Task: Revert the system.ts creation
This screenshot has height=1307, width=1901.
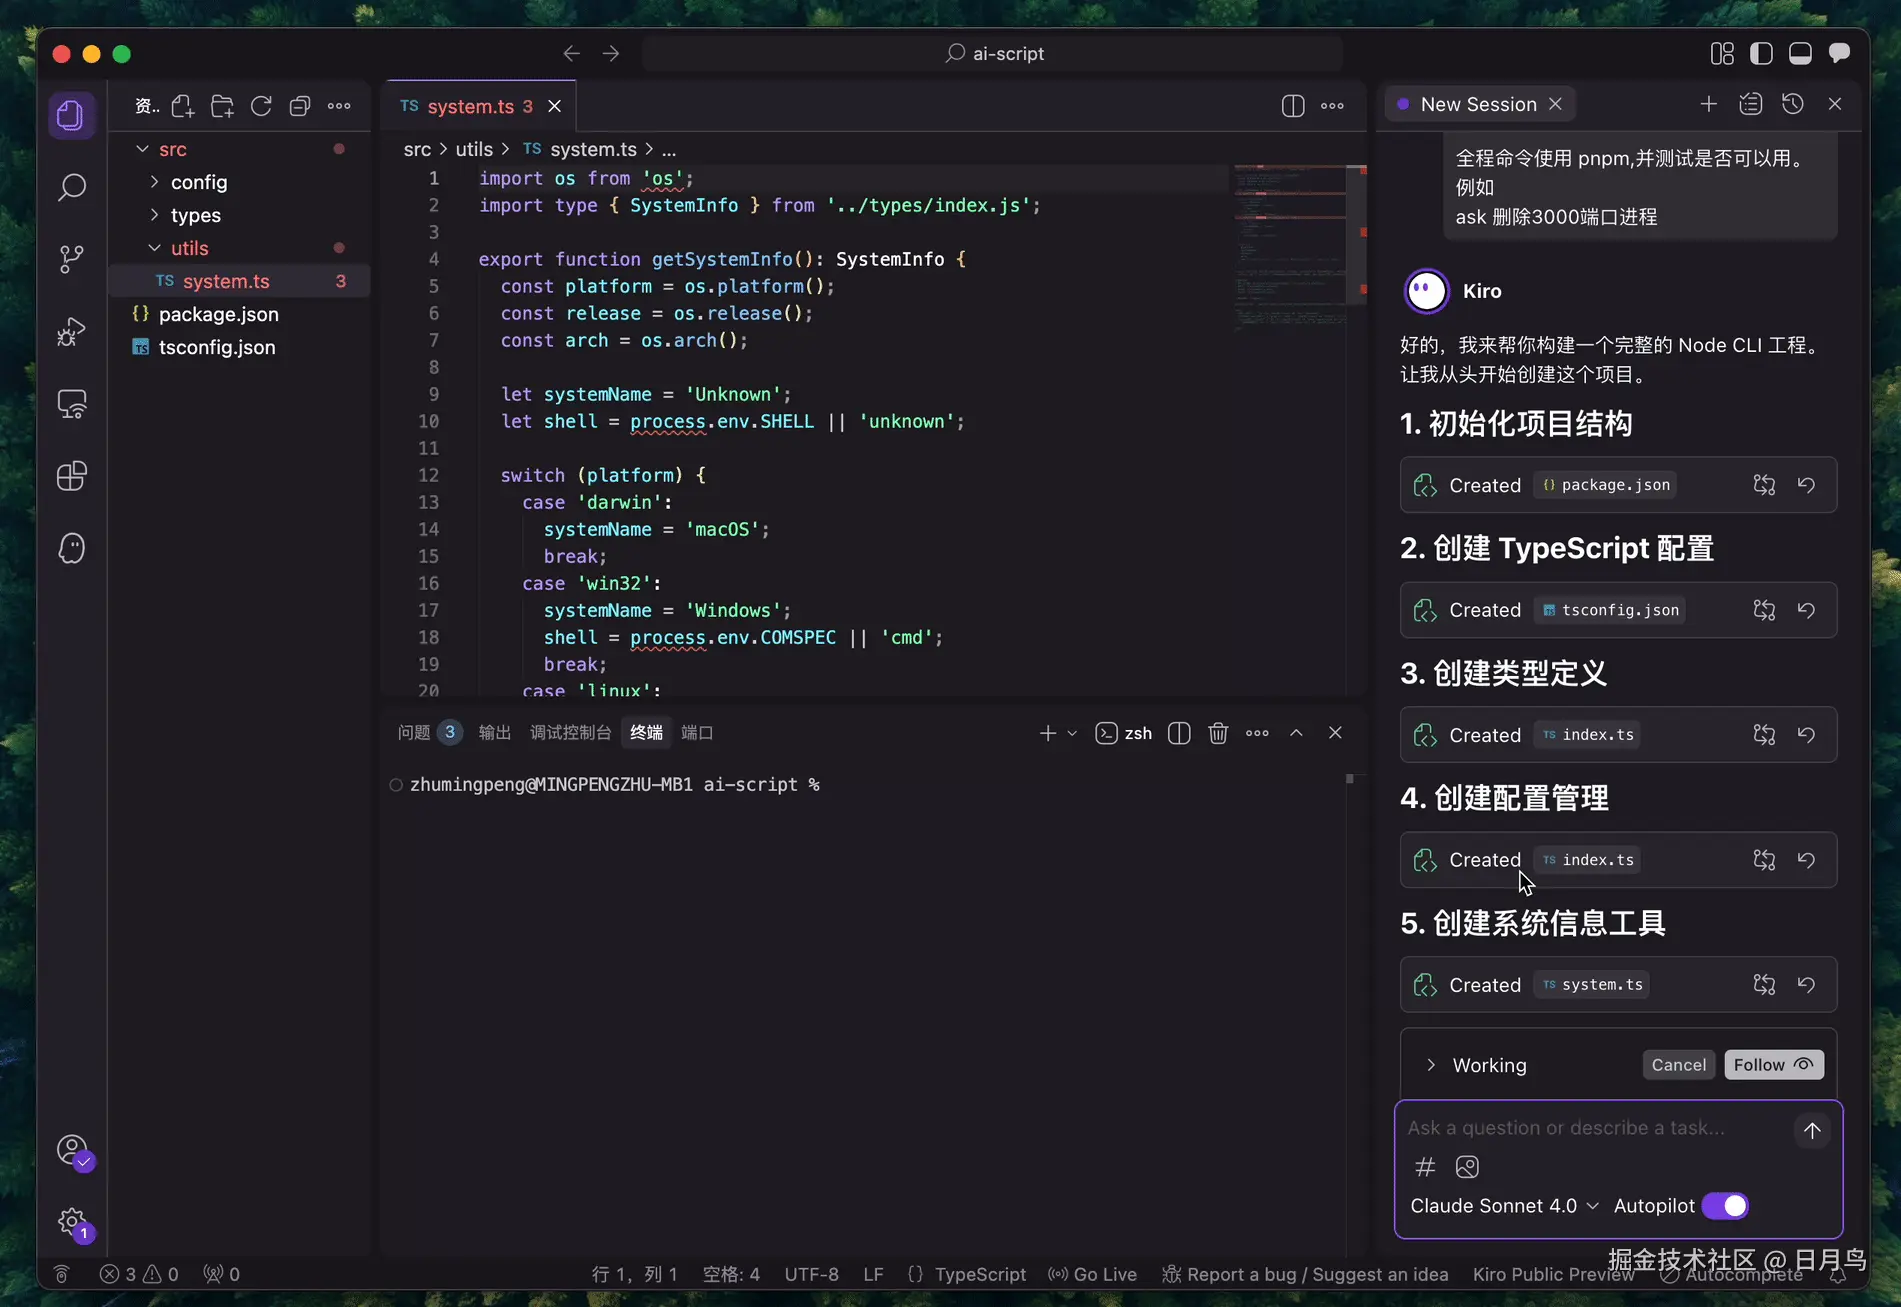Action: [1806, 985]
